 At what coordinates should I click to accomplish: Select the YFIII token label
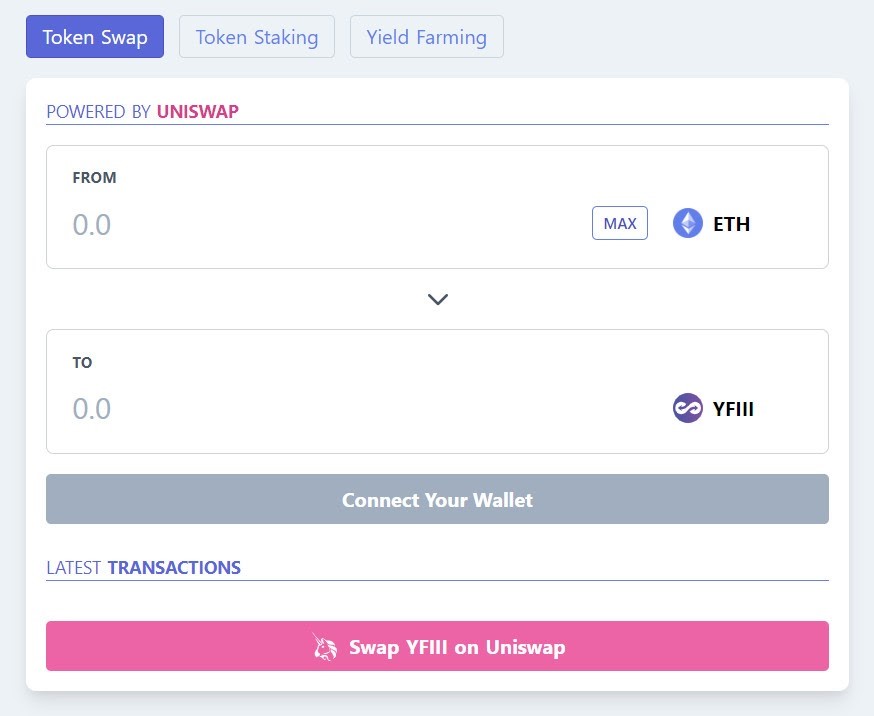[733, 409]
